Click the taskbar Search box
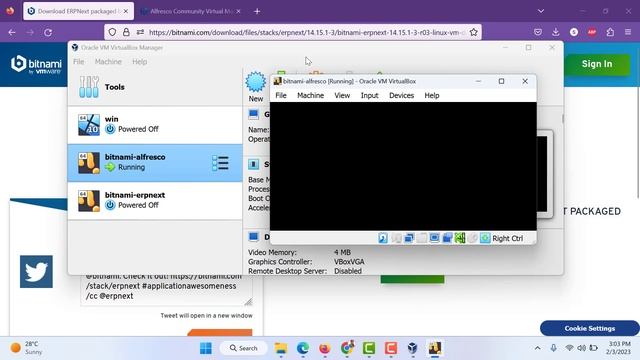 244,348
